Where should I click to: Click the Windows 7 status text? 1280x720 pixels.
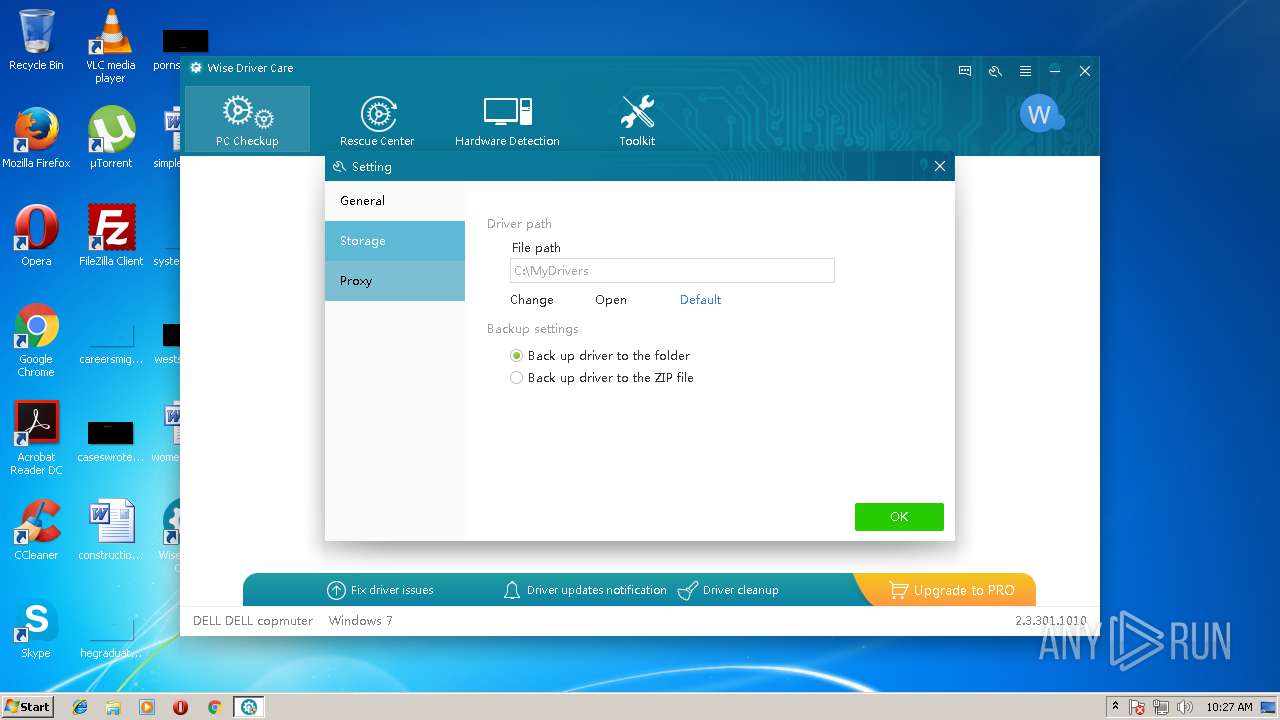(x=361, y=621)
